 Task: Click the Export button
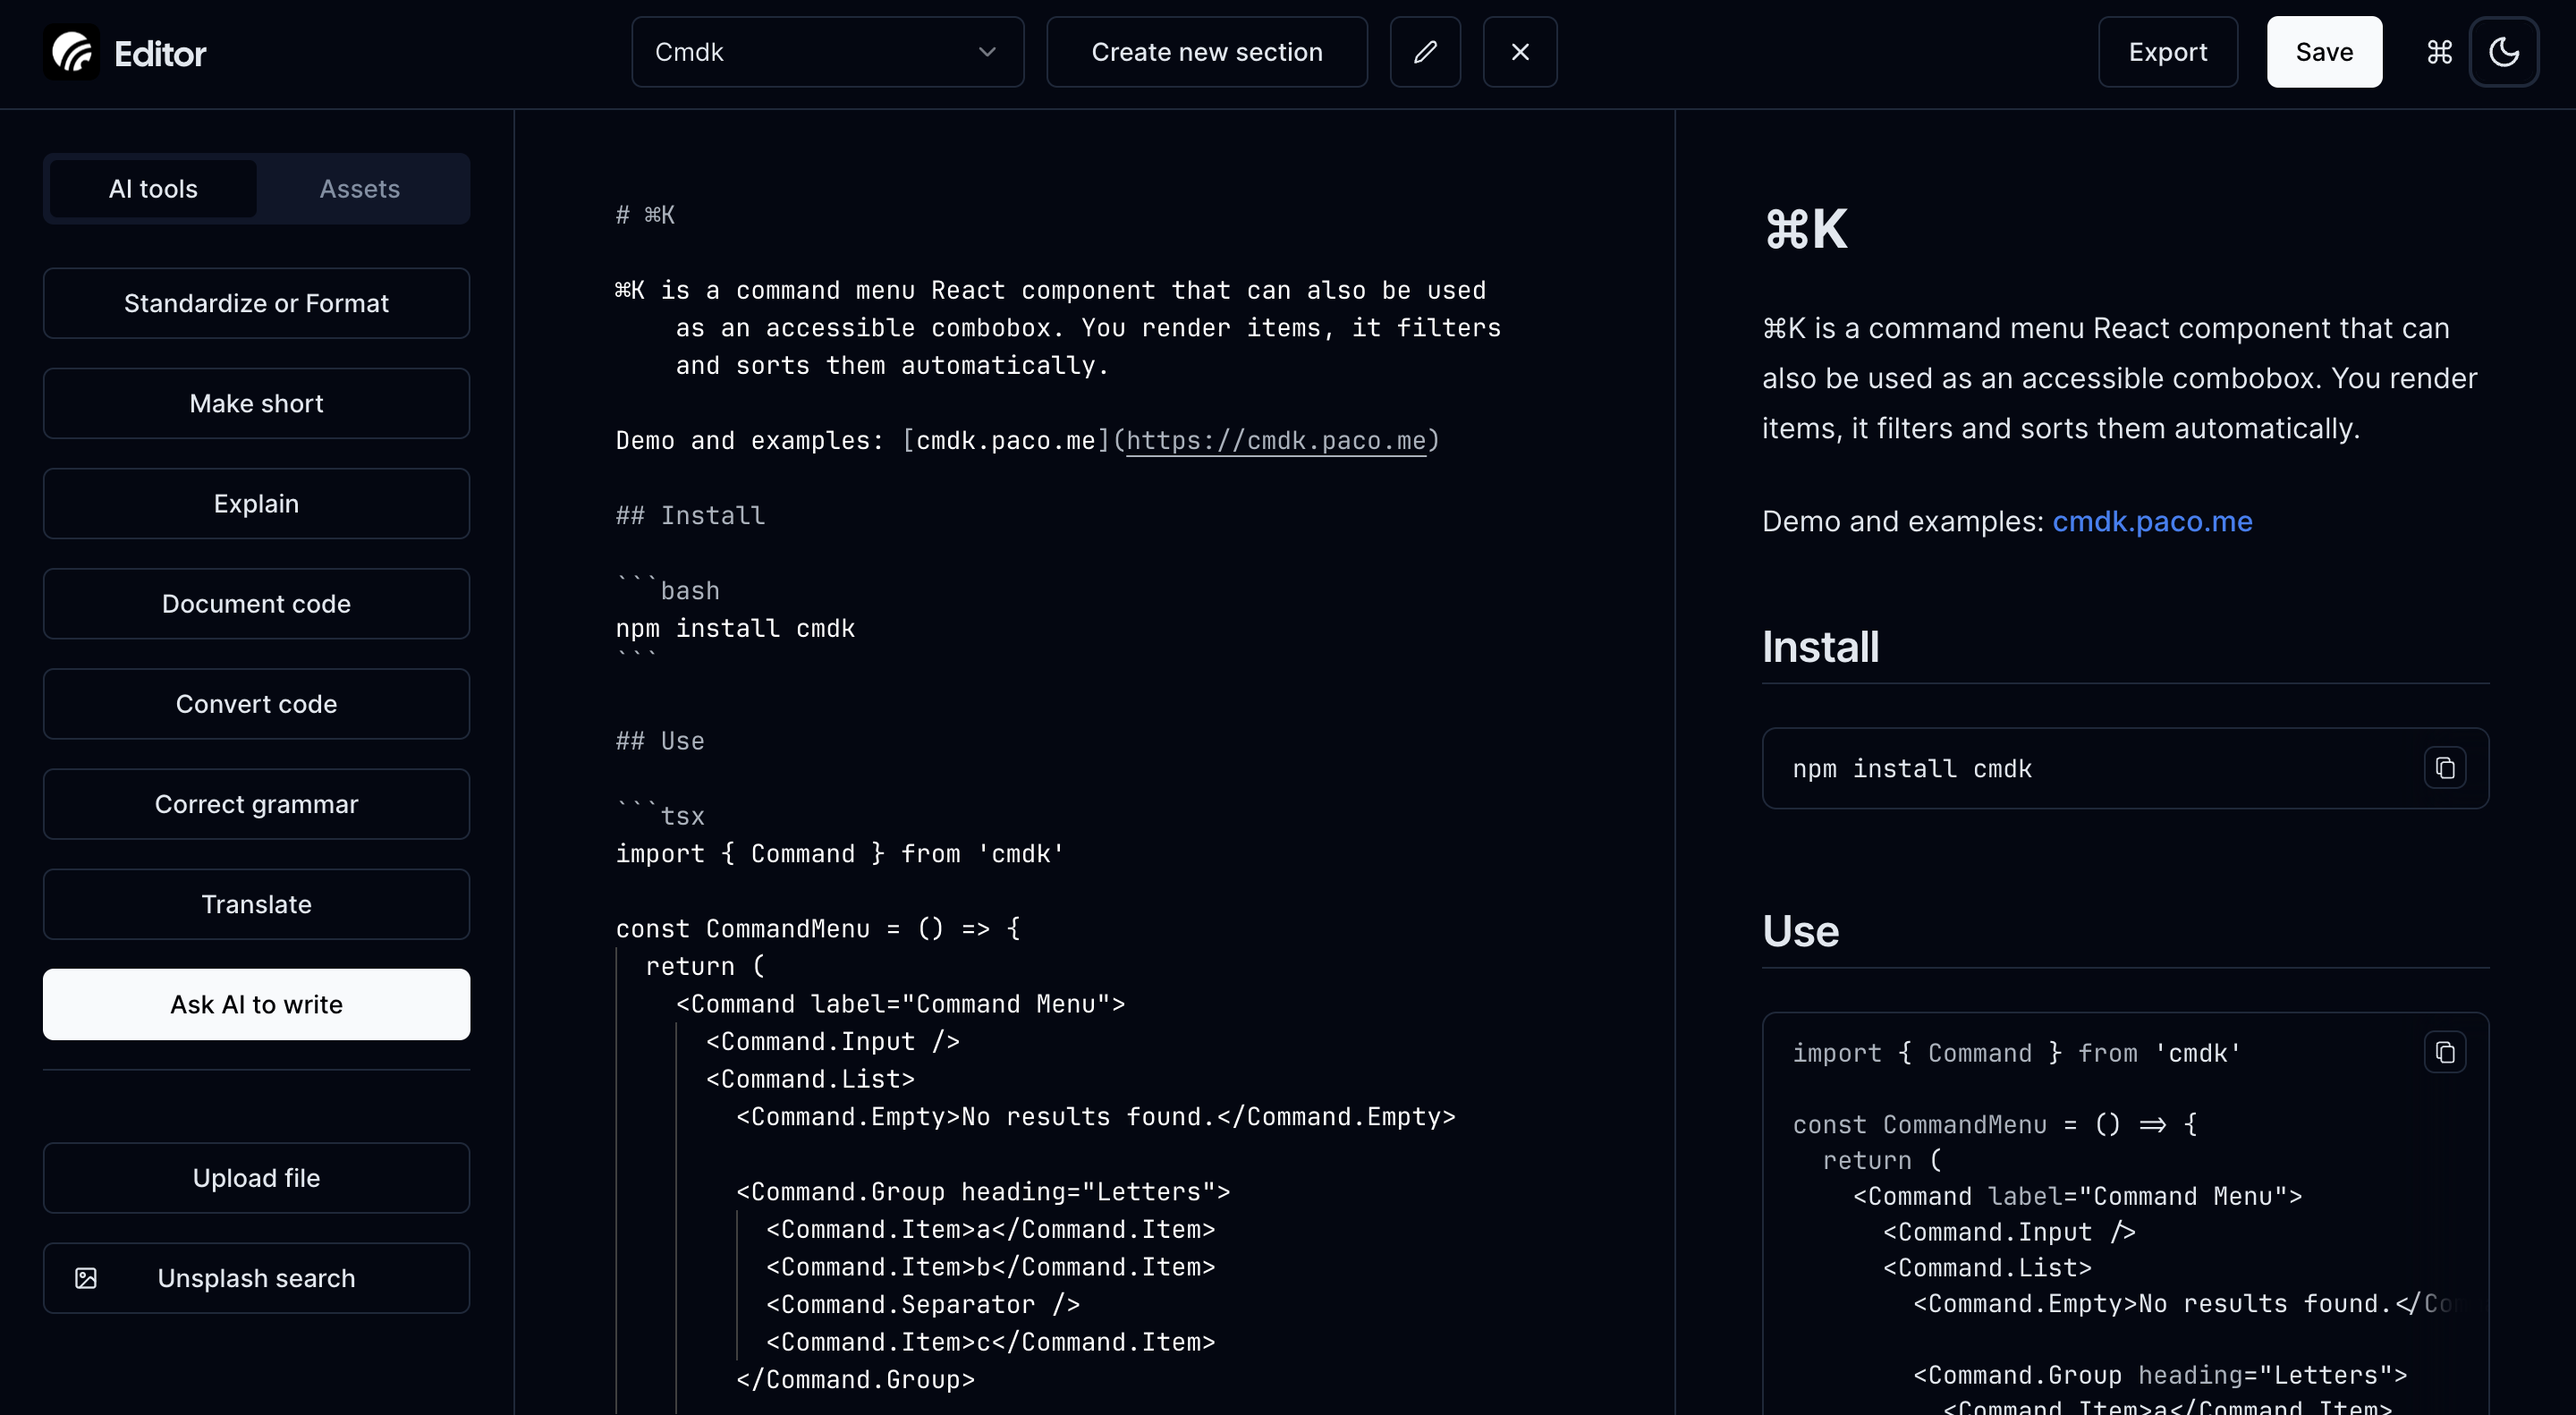pyautogui.click(x=2167, y=52)
